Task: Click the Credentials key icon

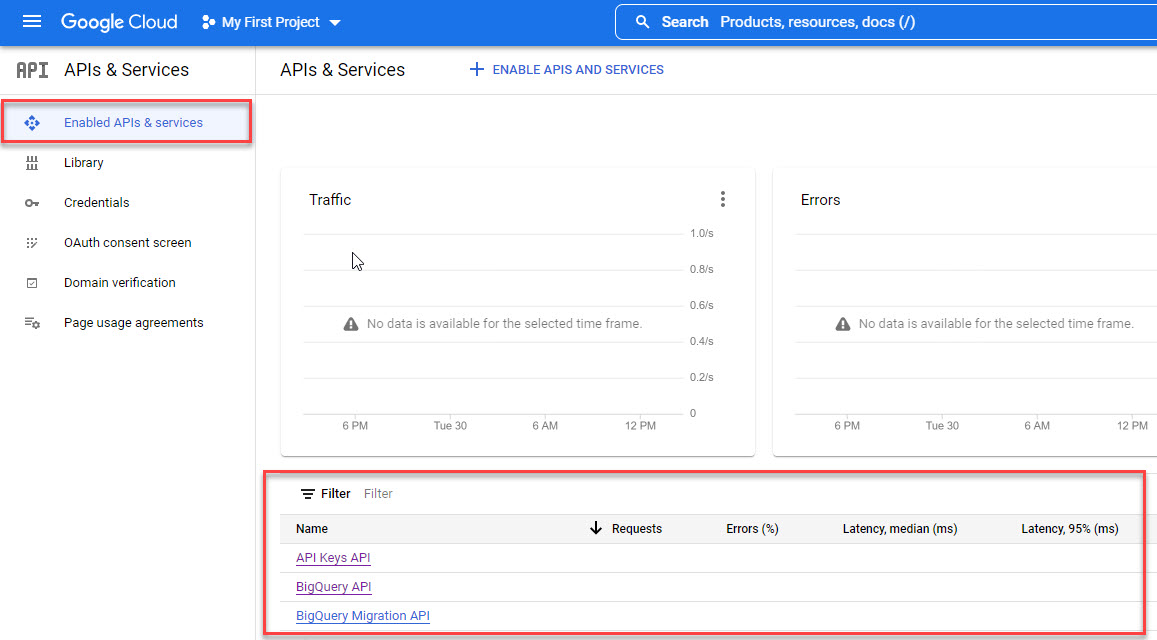Action: 32,203
